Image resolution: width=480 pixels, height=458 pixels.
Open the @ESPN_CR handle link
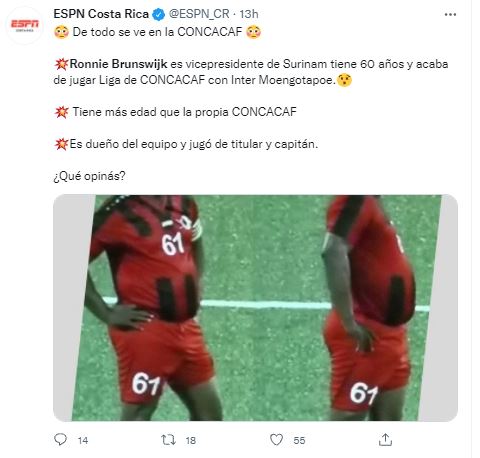(x=199, y=14)
